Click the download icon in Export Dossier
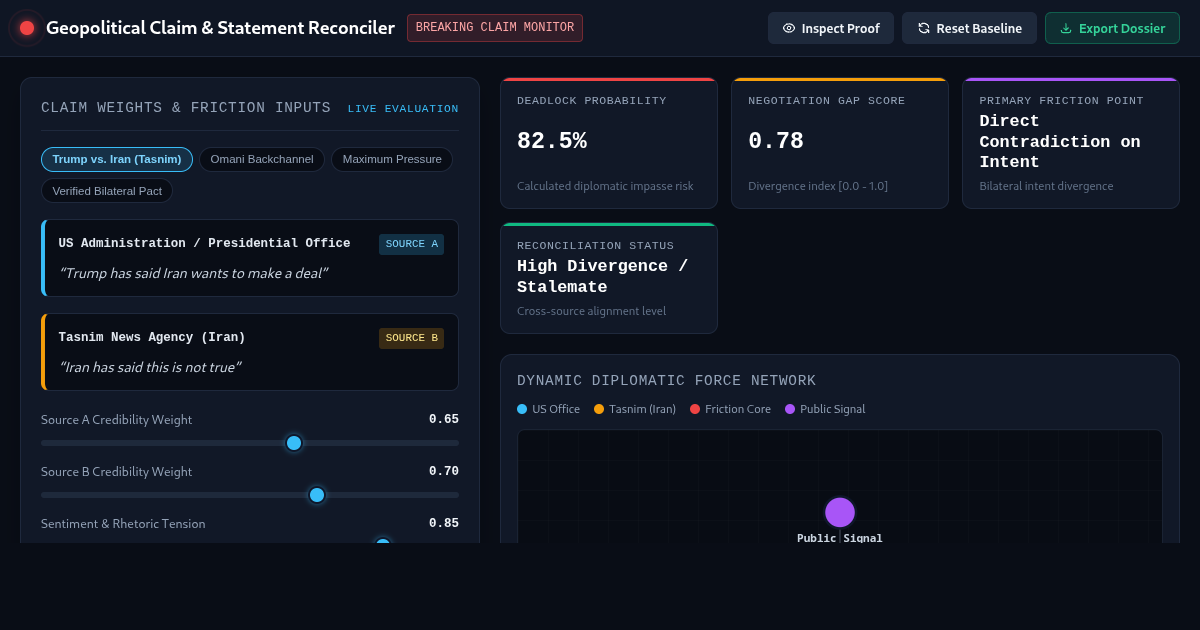This screenshot has width=1200, height=630. 1066,28
